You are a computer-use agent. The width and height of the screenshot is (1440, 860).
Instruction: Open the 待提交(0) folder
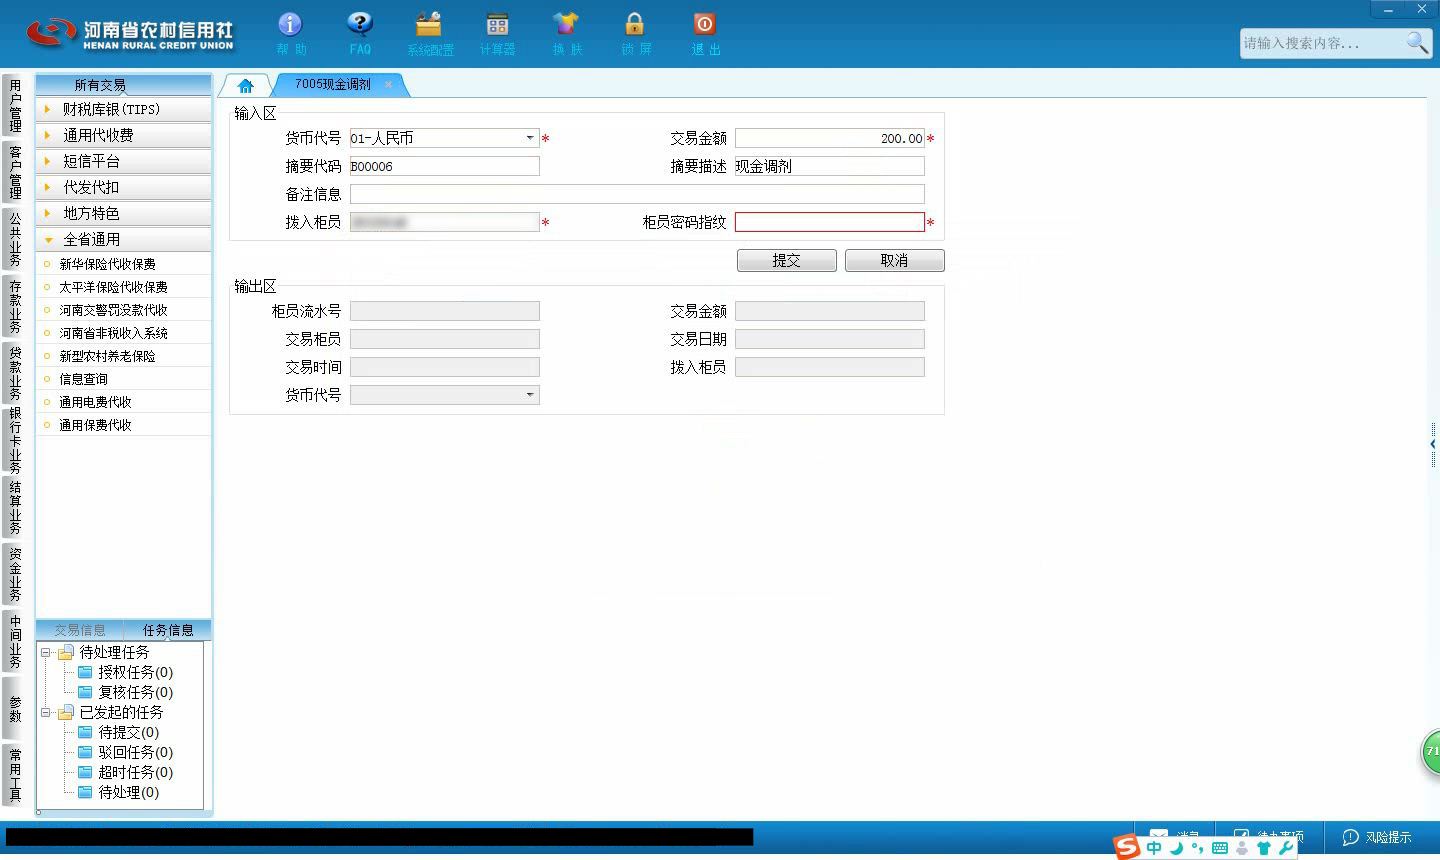[118, 732]
